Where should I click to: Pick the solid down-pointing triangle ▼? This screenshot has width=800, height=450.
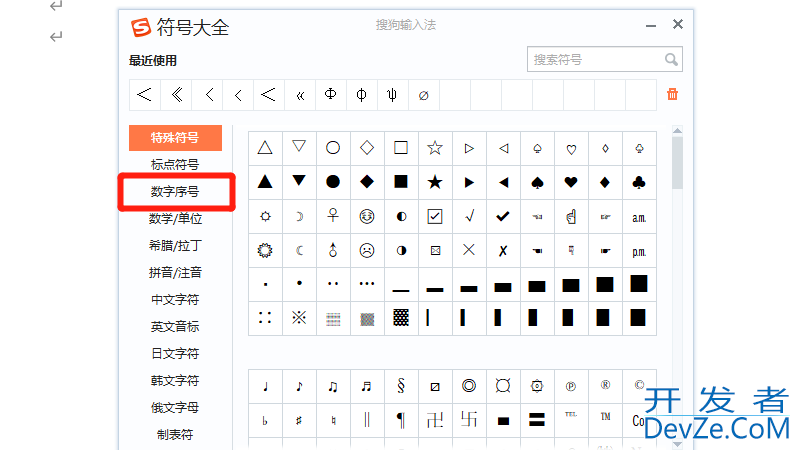[299, 182]
